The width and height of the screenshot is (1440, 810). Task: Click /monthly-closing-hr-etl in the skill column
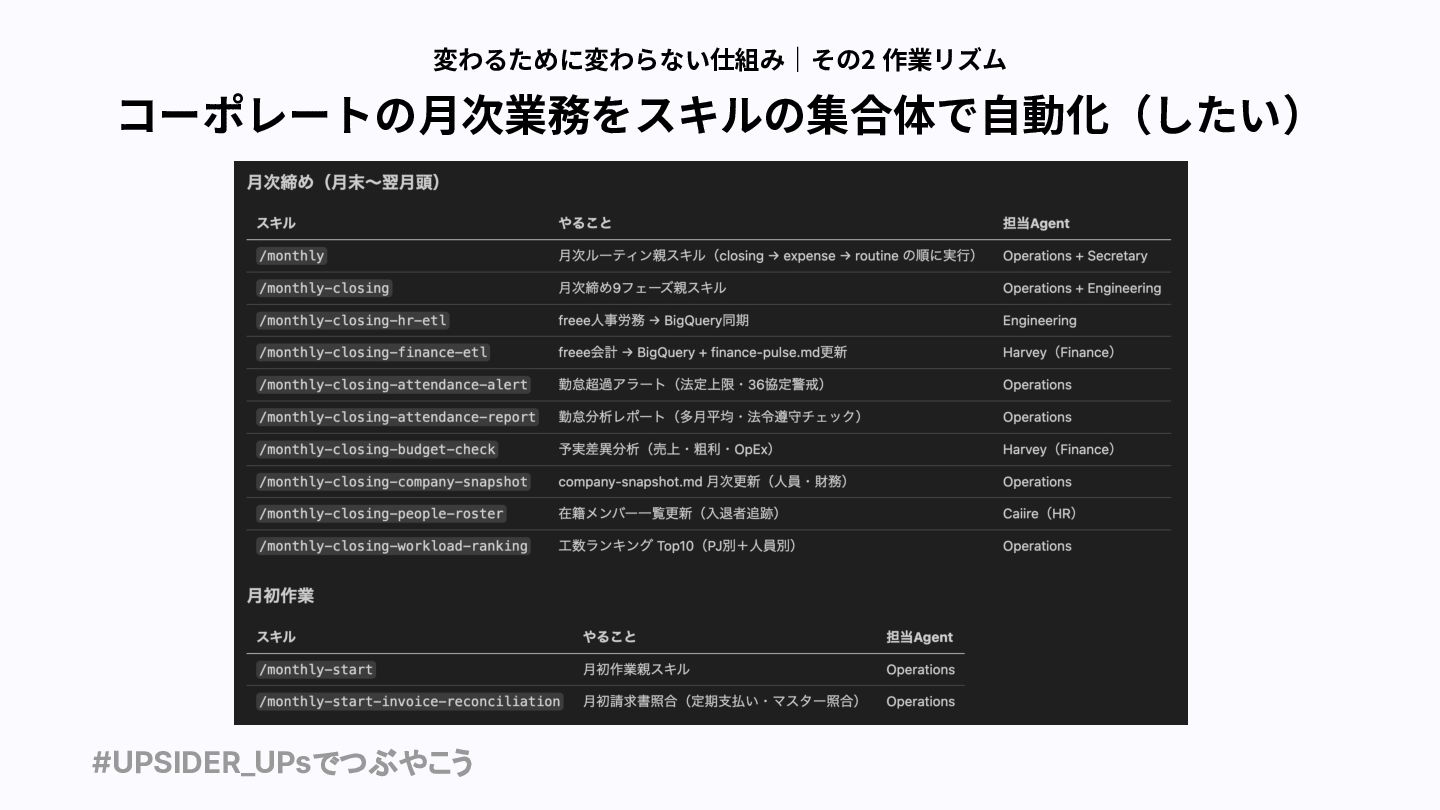click(353, 321)
